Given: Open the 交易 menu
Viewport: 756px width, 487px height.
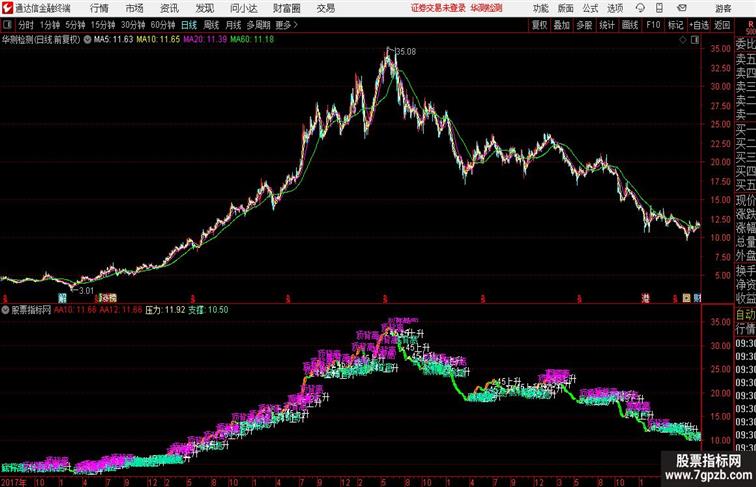Looking at the screenshot, I should (325, 8).
